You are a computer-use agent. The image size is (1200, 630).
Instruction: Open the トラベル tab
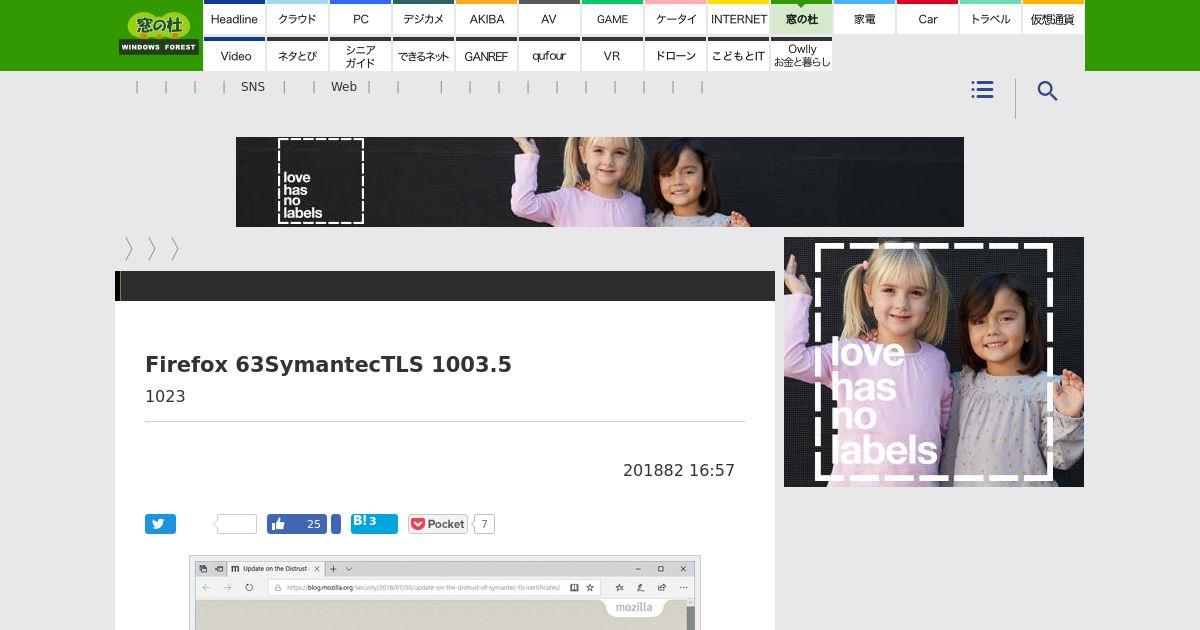pos(990,18)
